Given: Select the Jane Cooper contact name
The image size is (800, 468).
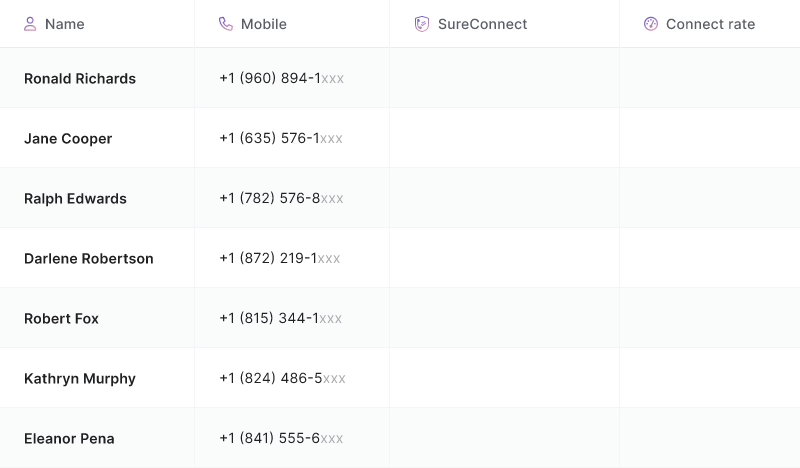Looking at the screenshot, I should [x=68, y=139].
